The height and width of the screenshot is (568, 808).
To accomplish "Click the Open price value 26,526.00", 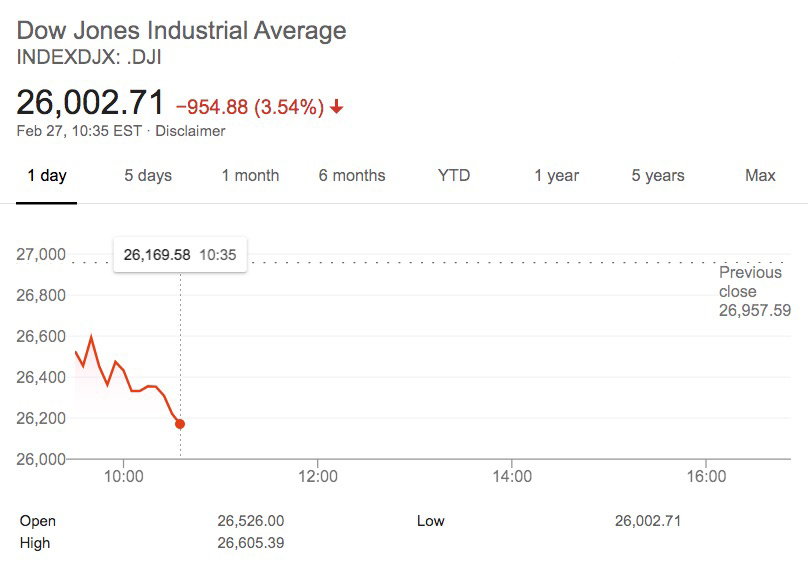I will 251,521.
